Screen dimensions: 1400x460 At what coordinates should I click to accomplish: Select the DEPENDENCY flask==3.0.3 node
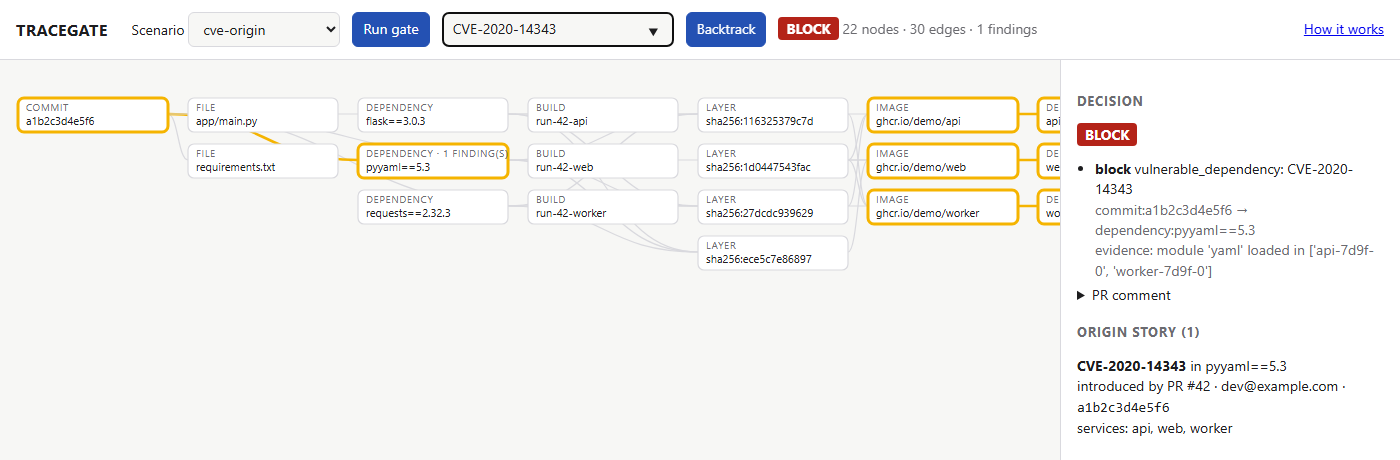click(433, 115)
